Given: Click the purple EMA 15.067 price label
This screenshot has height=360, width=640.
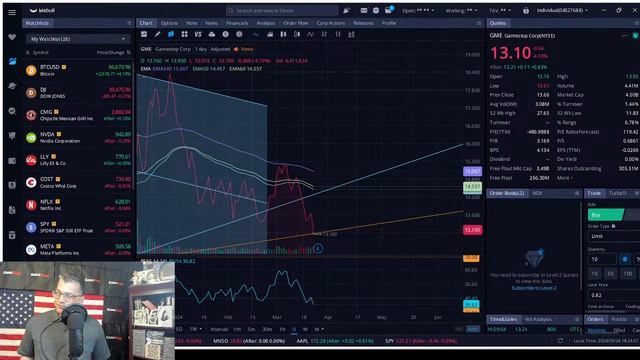Looking at the screenshot, I should [472, 171].
